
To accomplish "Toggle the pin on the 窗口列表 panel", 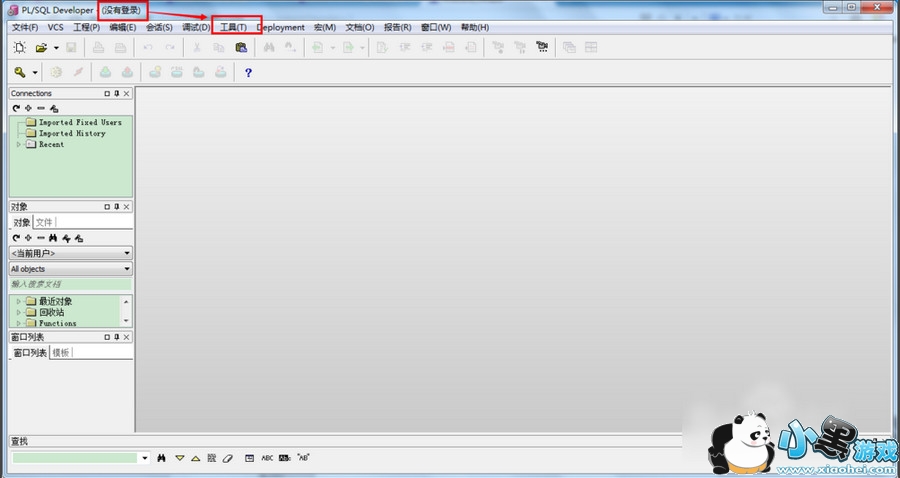I will pyautogui.click(x=117, y=337).
